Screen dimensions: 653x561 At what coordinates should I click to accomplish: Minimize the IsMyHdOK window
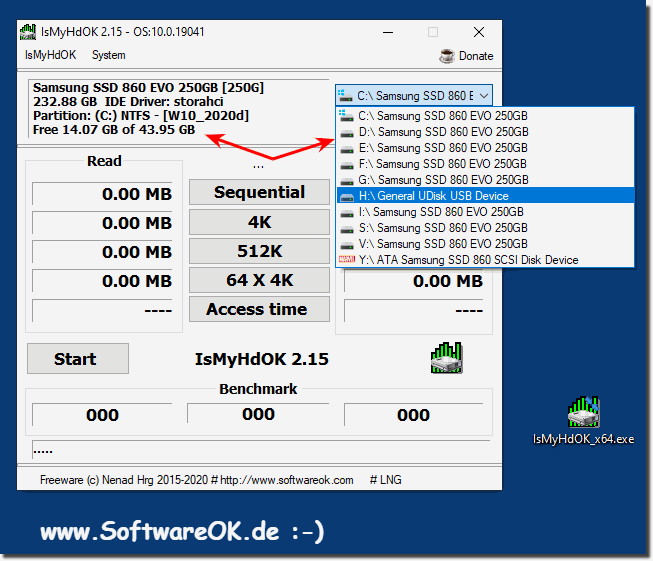pyautogui.click(x=388, y=32)
